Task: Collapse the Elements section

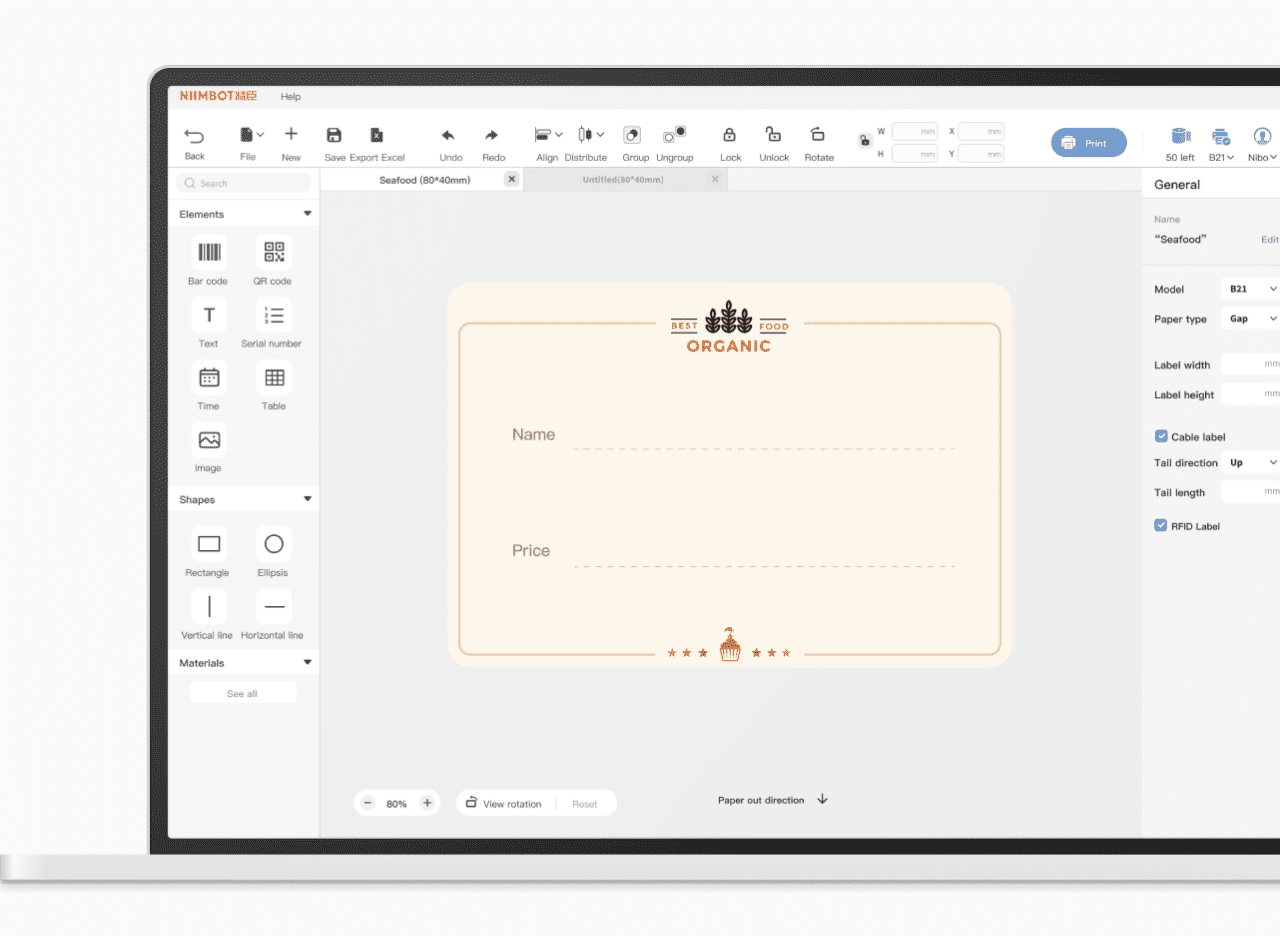Action: coord(307,214)
